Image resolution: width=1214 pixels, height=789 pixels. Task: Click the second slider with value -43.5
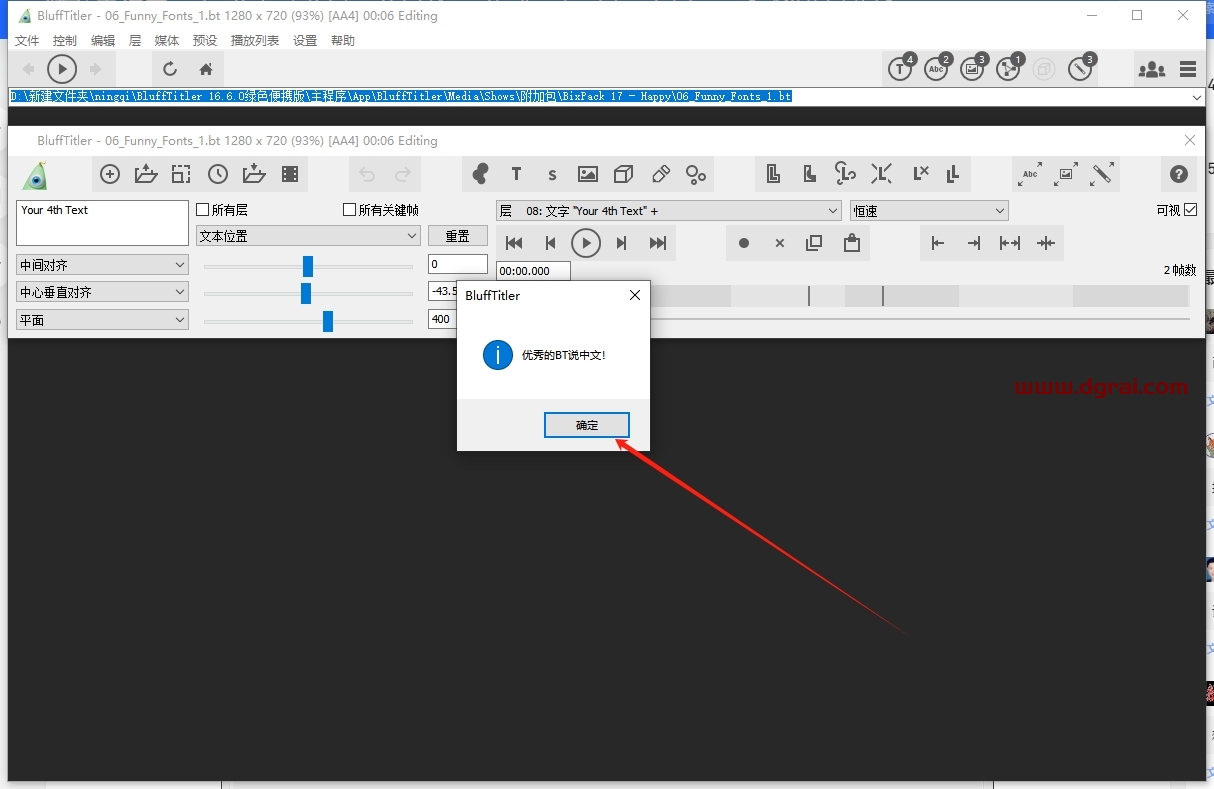coord(306,293)
